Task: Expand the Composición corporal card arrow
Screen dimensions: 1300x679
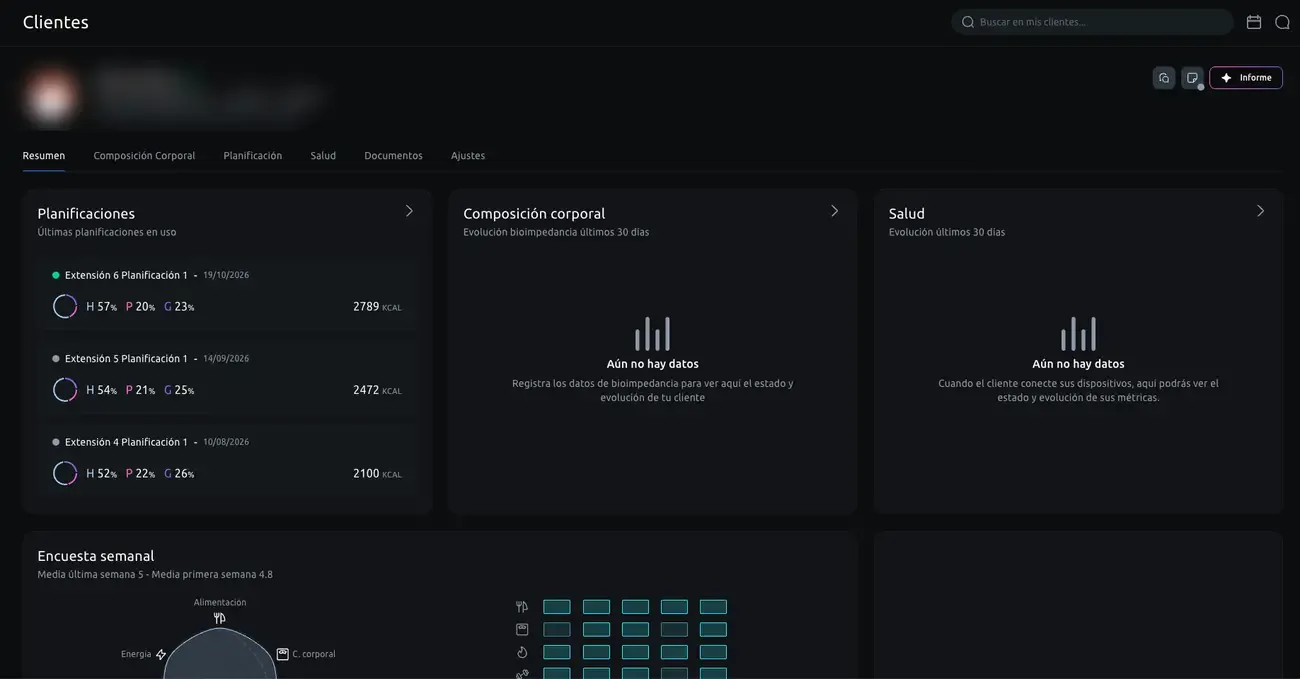Action: point(835,211)
